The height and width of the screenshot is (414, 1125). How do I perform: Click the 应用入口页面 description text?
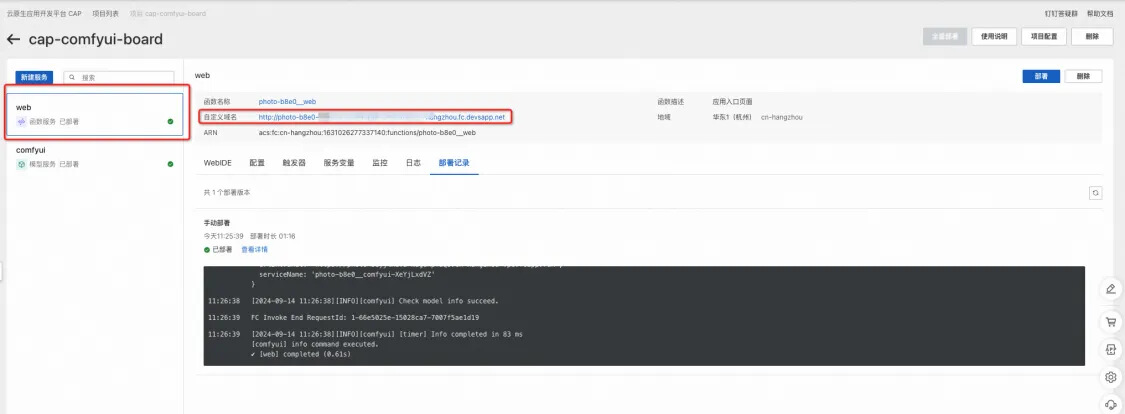(x=732, y=102)
